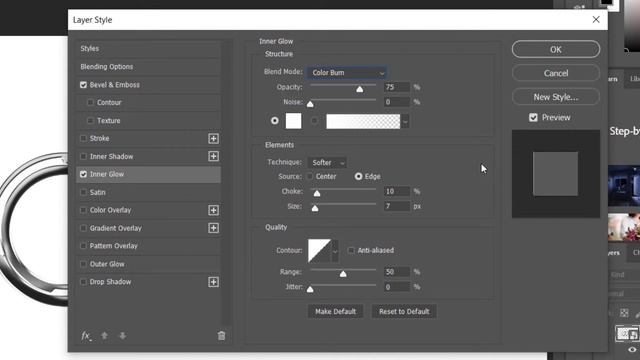This screenshot has height=360, width=640.
Task: Enable the Stroke effect checkbox
Action: click(83, 138)
